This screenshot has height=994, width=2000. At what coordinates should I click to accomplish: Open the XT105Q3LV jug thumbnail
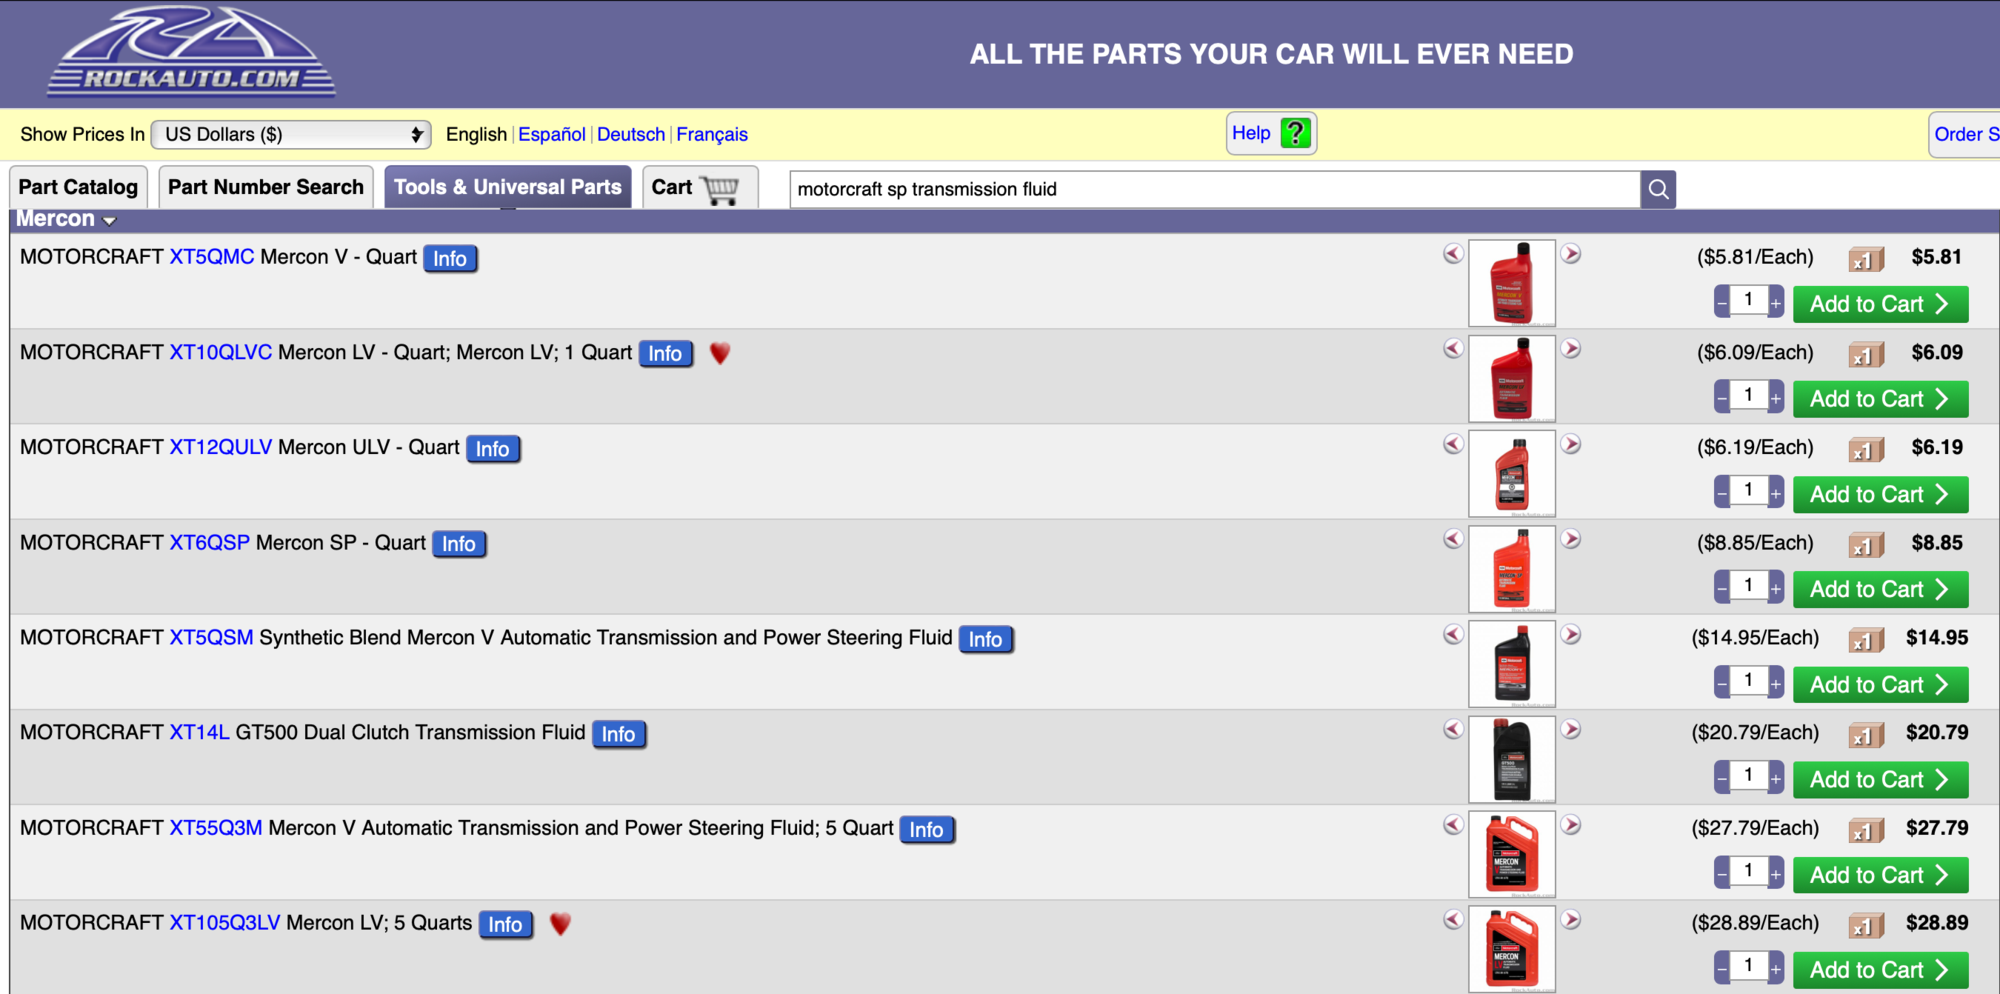coord(1512,949)
